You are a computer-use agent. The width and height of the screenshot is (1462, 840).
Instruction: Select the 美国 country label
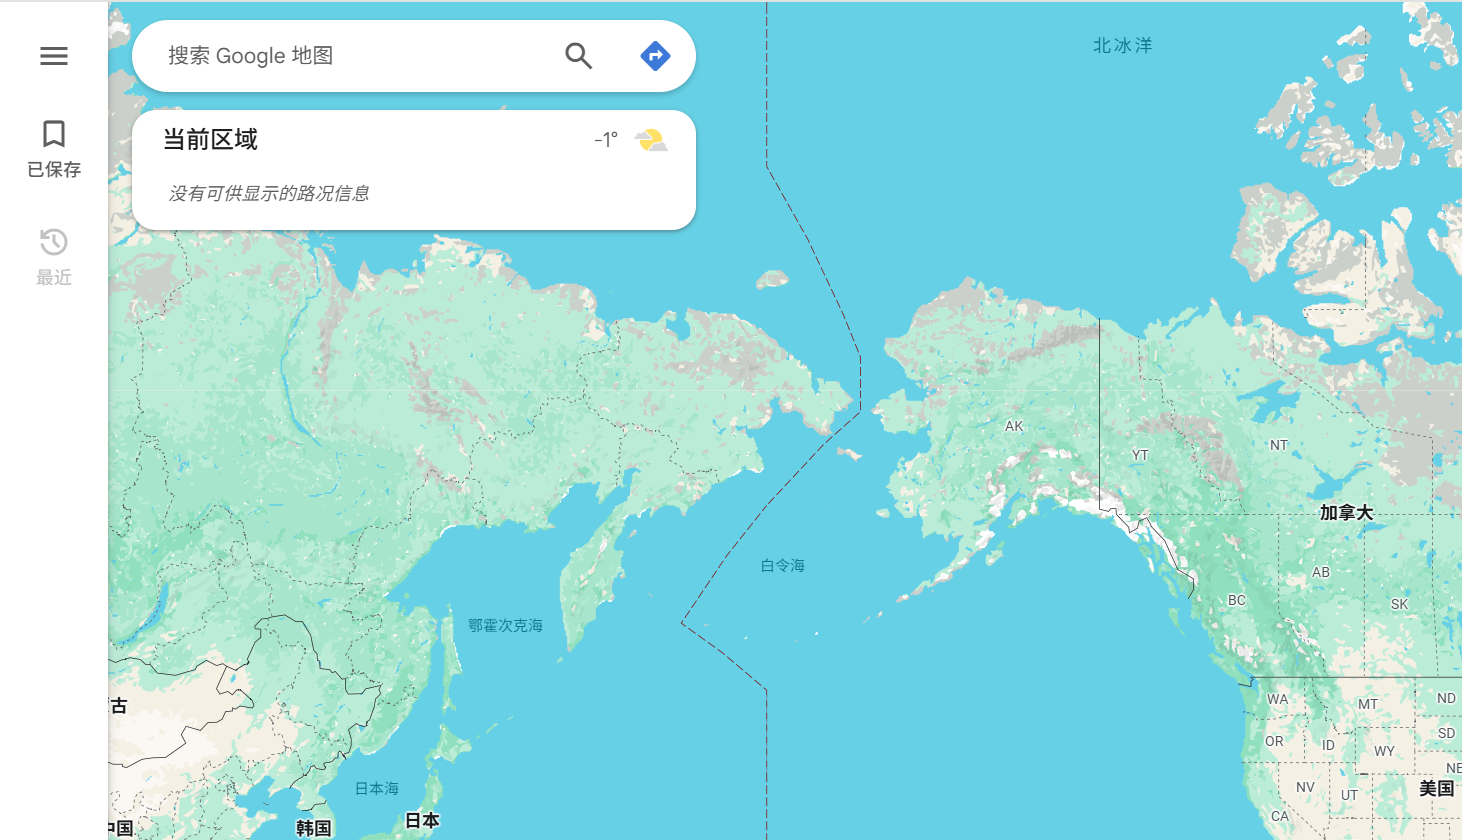click(1437, 788)
